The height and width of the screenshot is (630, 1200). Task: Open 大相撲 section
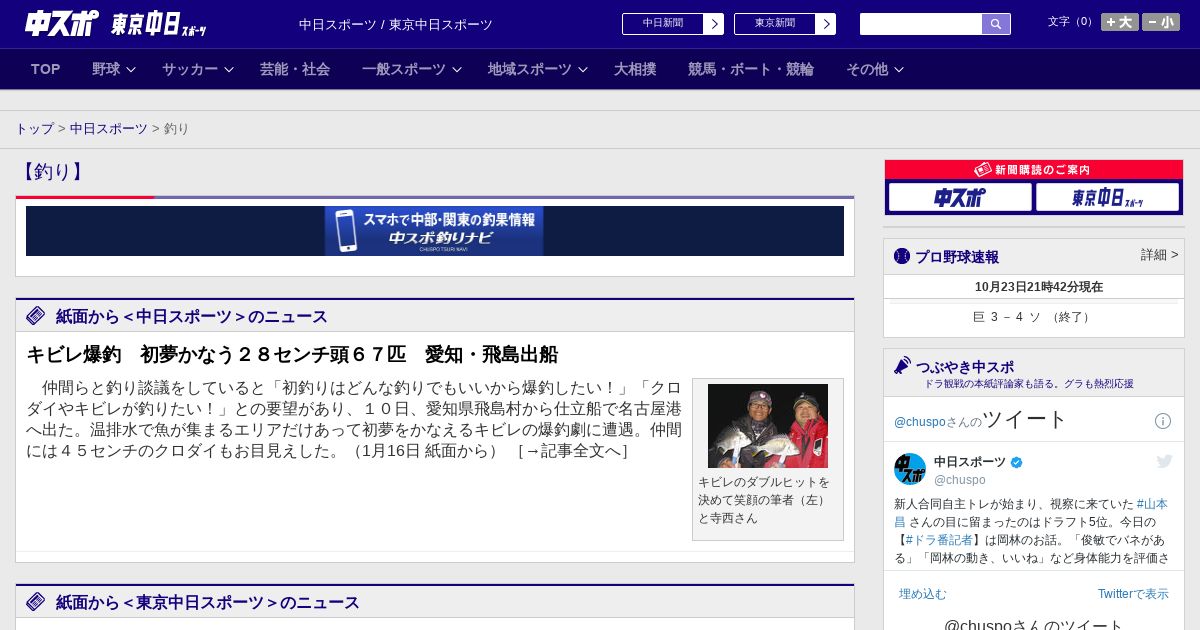pyautogui.click(x=635, y=69)
